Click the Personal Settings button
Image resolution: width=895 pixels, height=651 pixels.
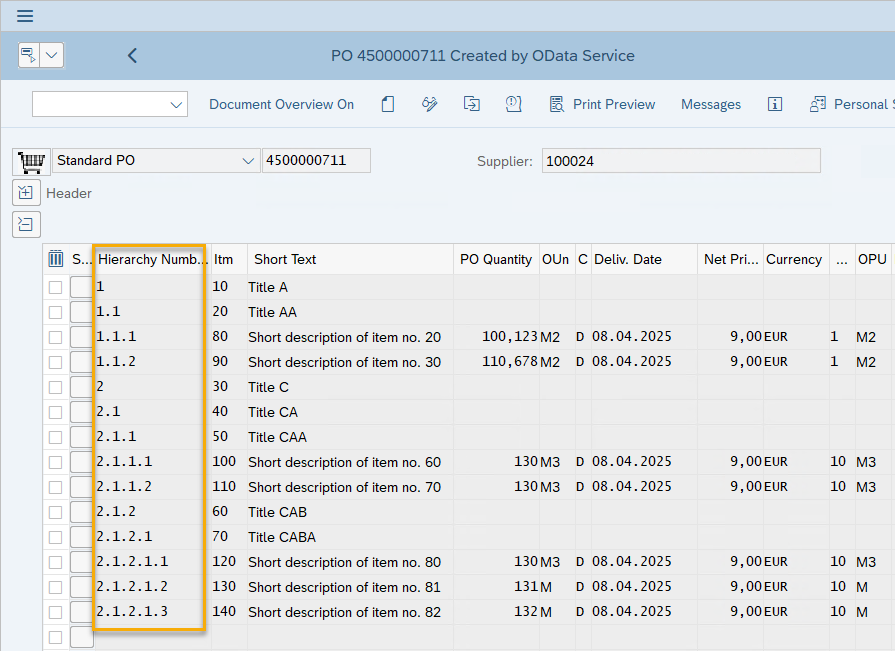point(850,104)
